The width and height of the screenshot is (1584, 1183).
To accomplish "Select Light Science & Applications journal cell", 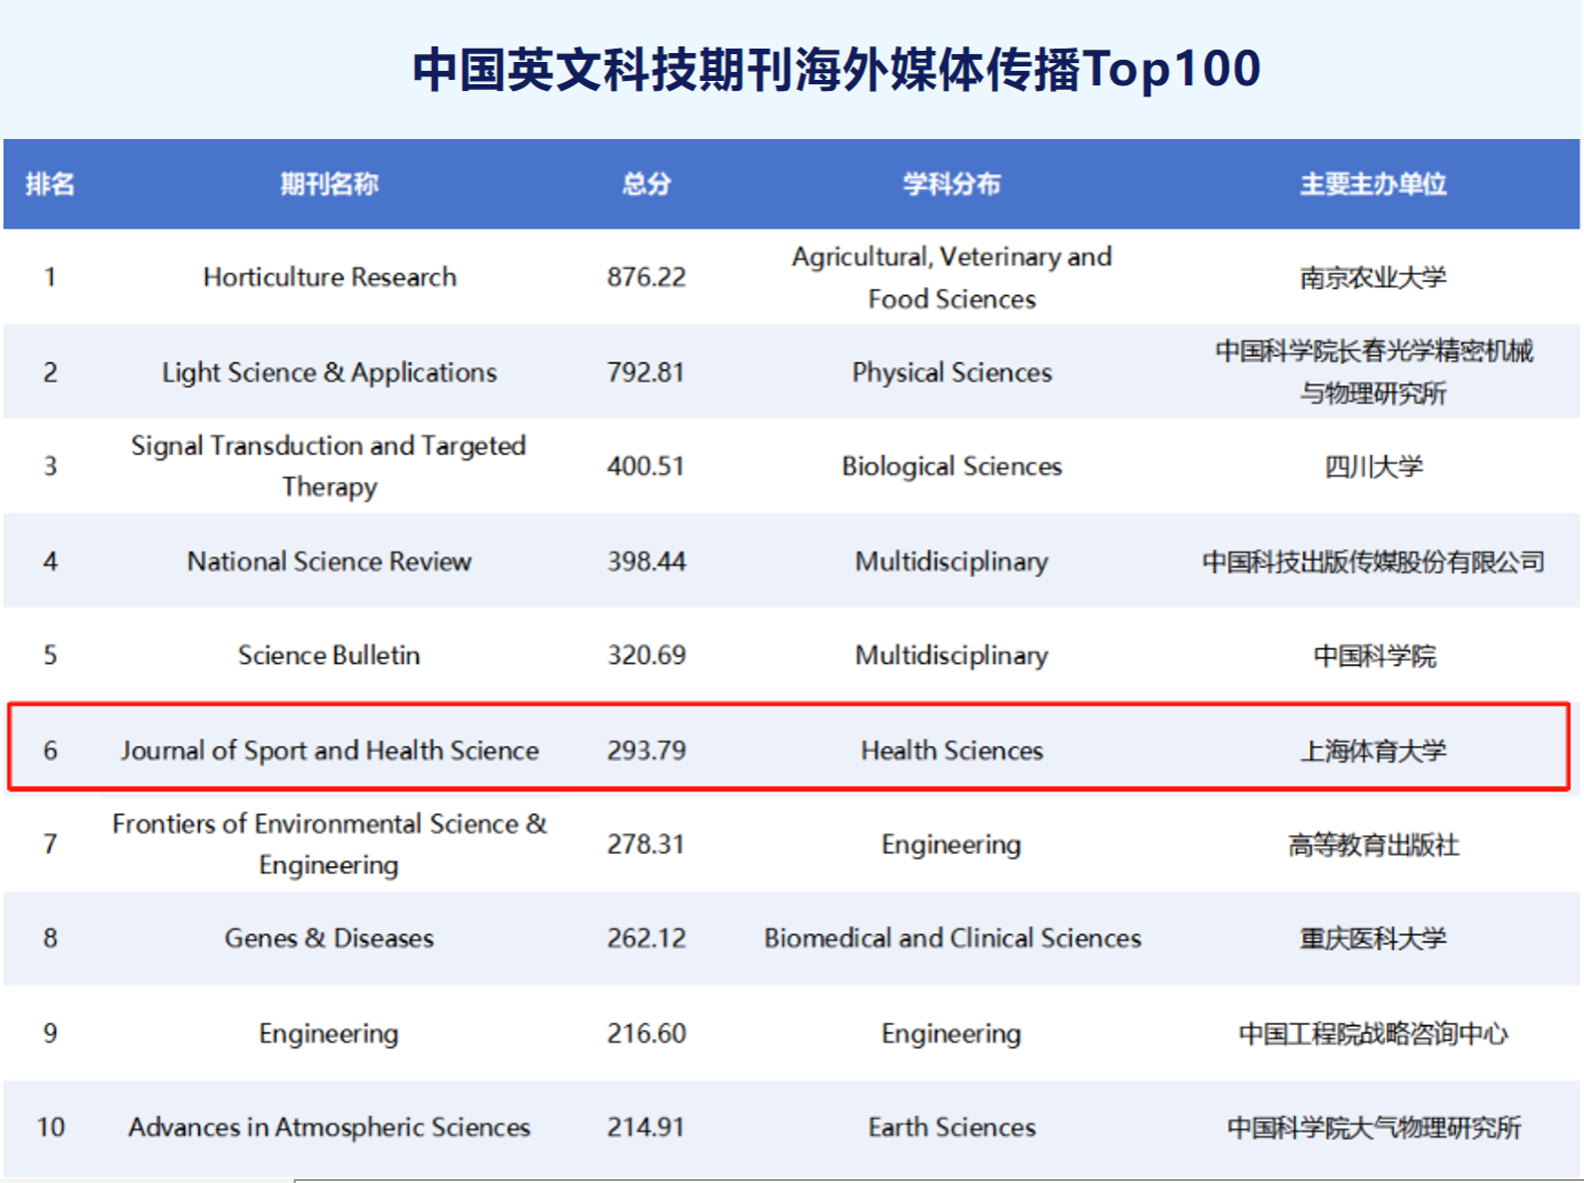I will tap(329, 372).
